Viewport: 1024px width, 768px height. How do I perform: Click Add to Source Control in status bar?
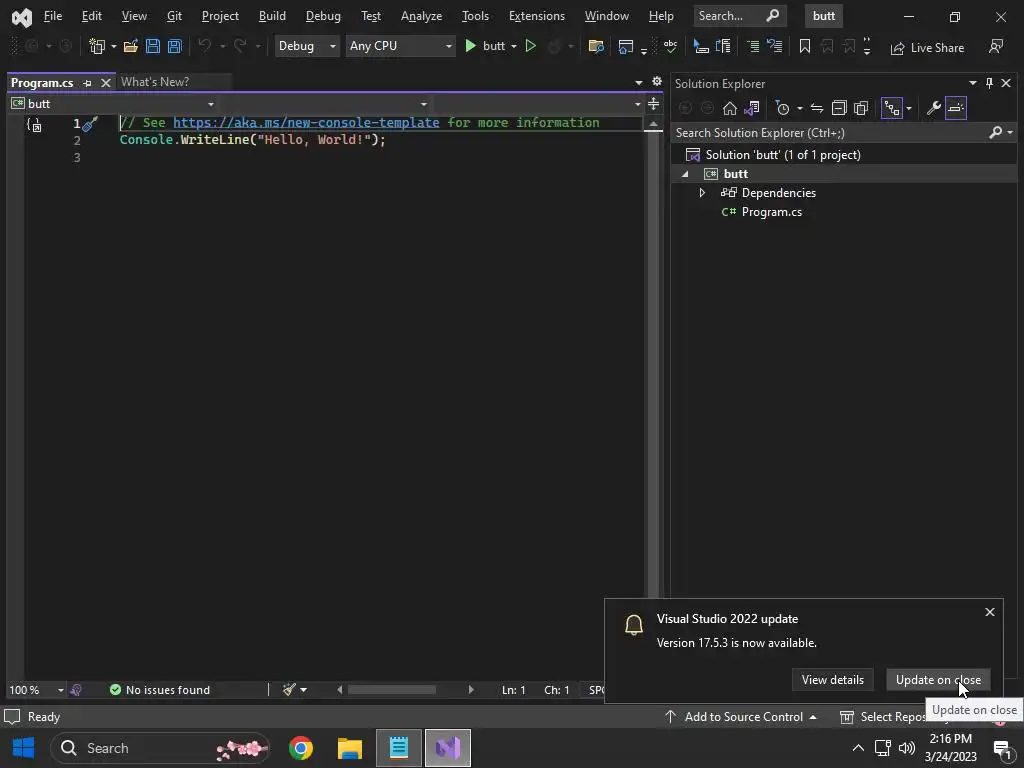741,717
